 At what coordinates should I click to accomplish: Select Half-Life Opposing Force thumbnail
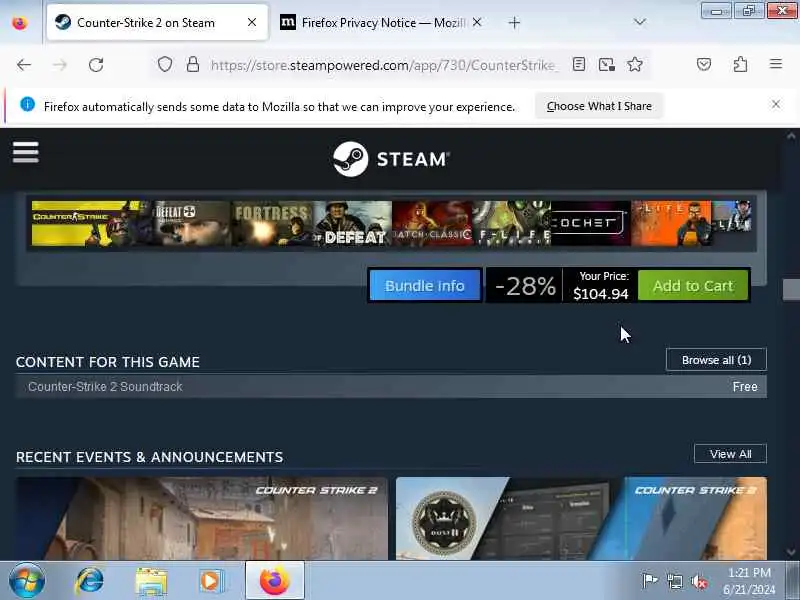pyautogui.click(x=512, y=223)
